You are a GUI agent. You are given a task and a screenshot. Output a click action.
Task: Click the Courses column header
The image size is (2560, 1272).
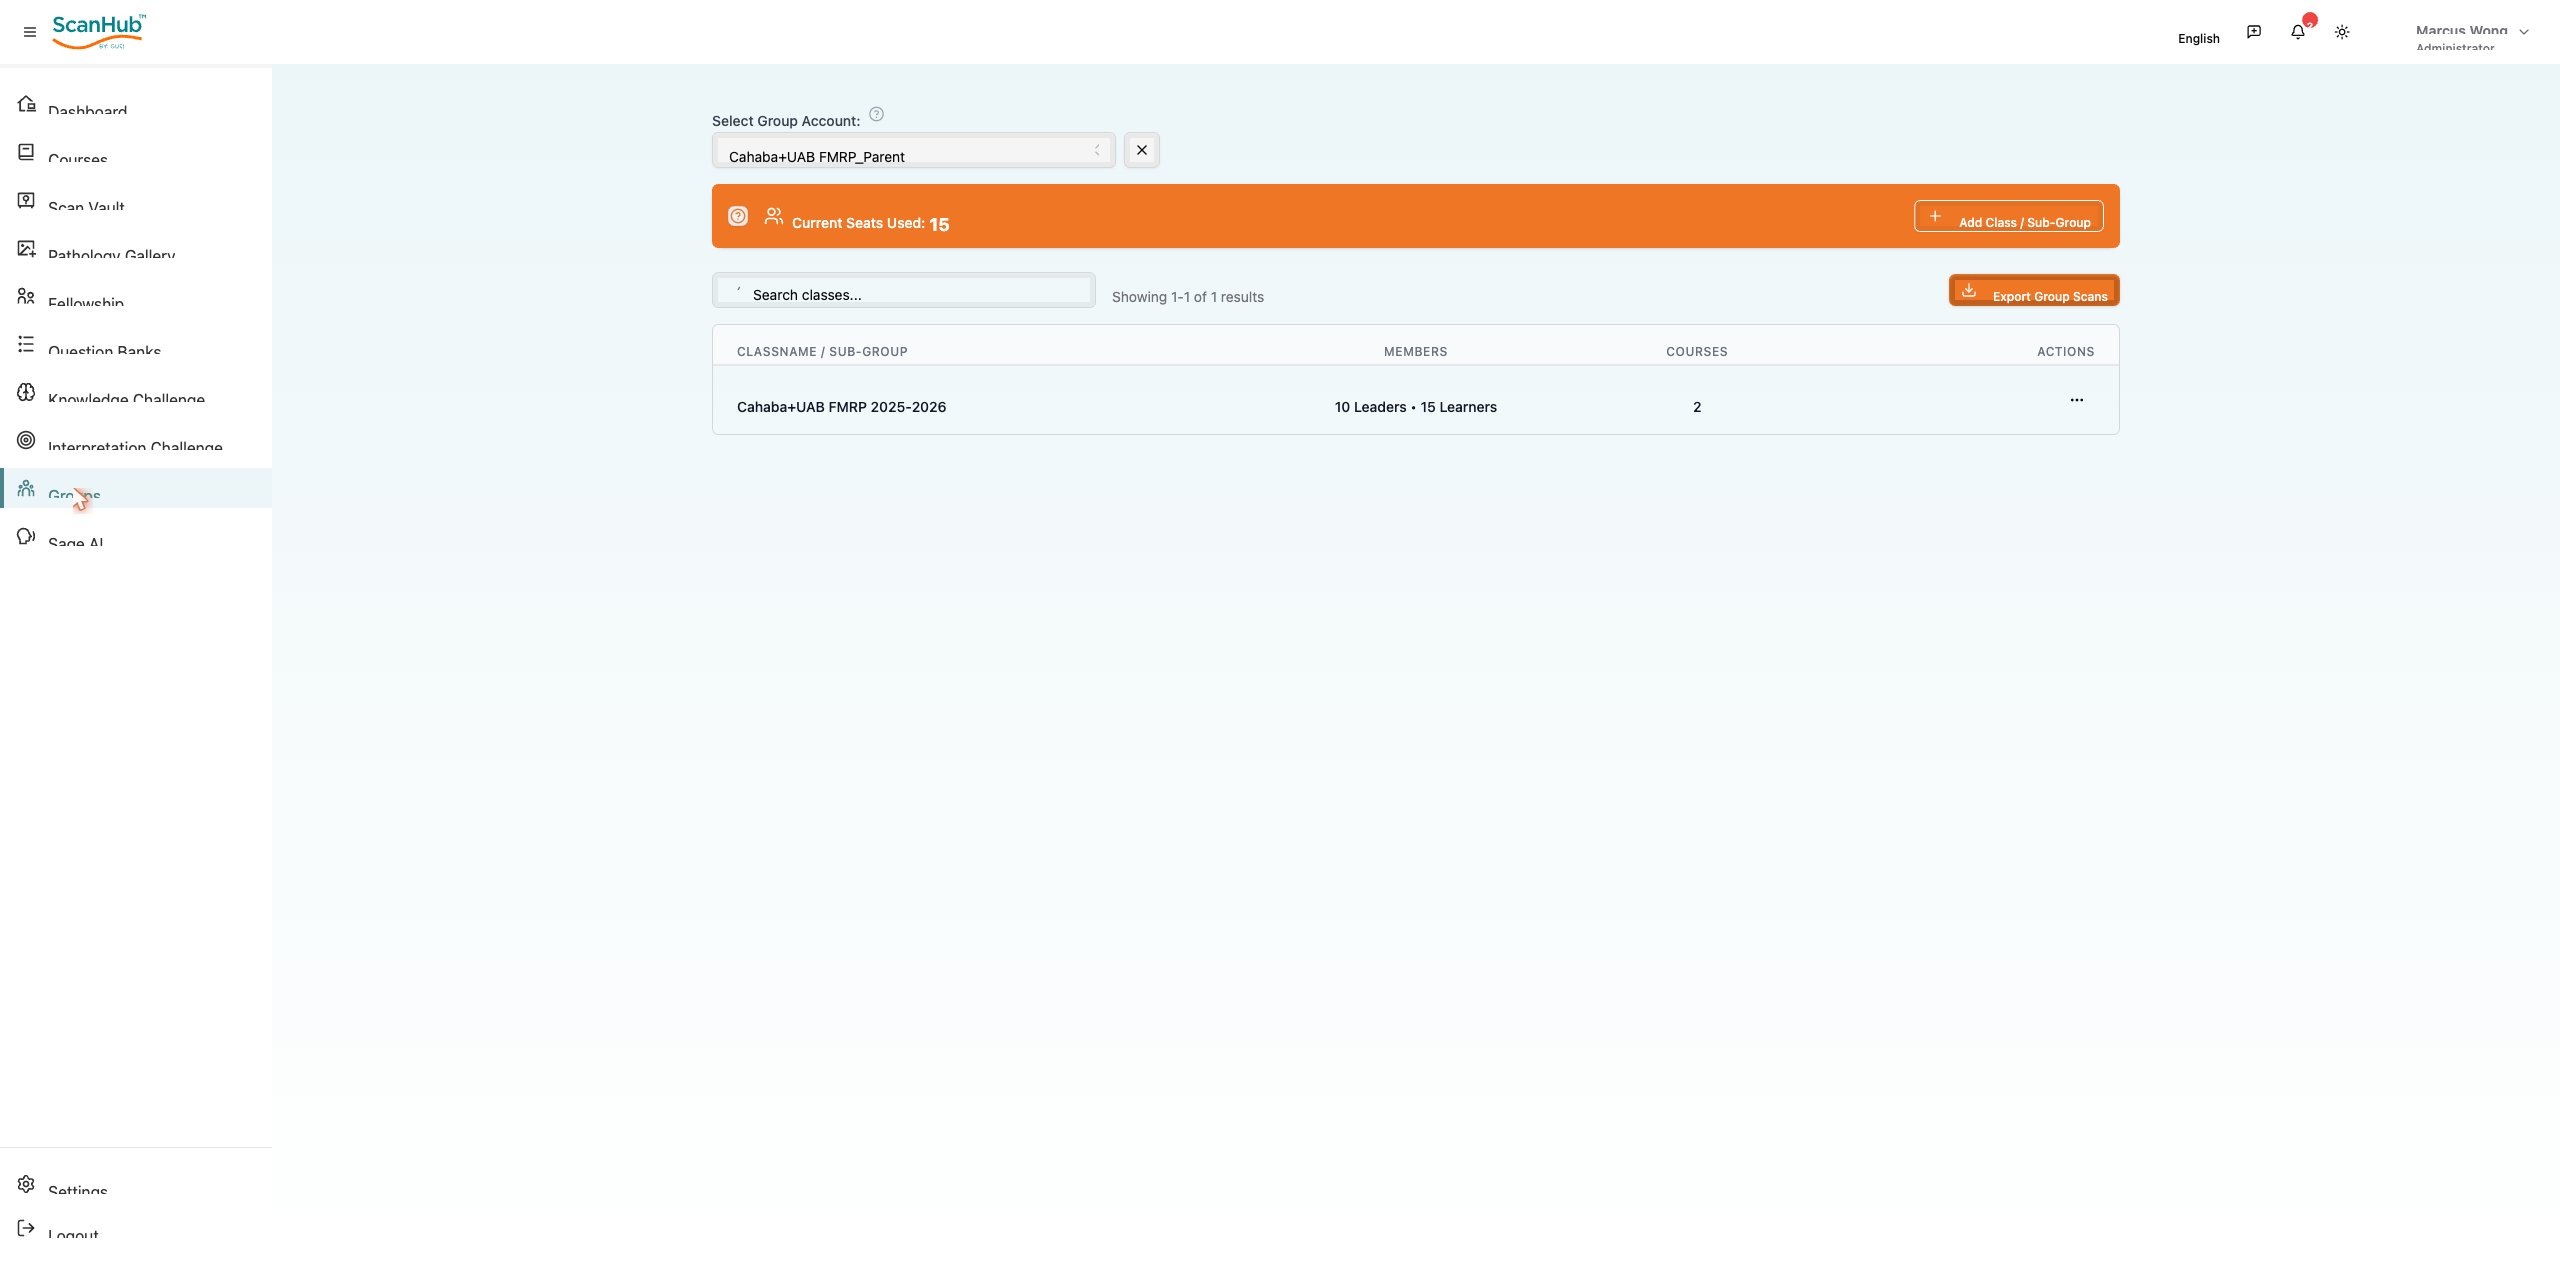(1697, 352)
